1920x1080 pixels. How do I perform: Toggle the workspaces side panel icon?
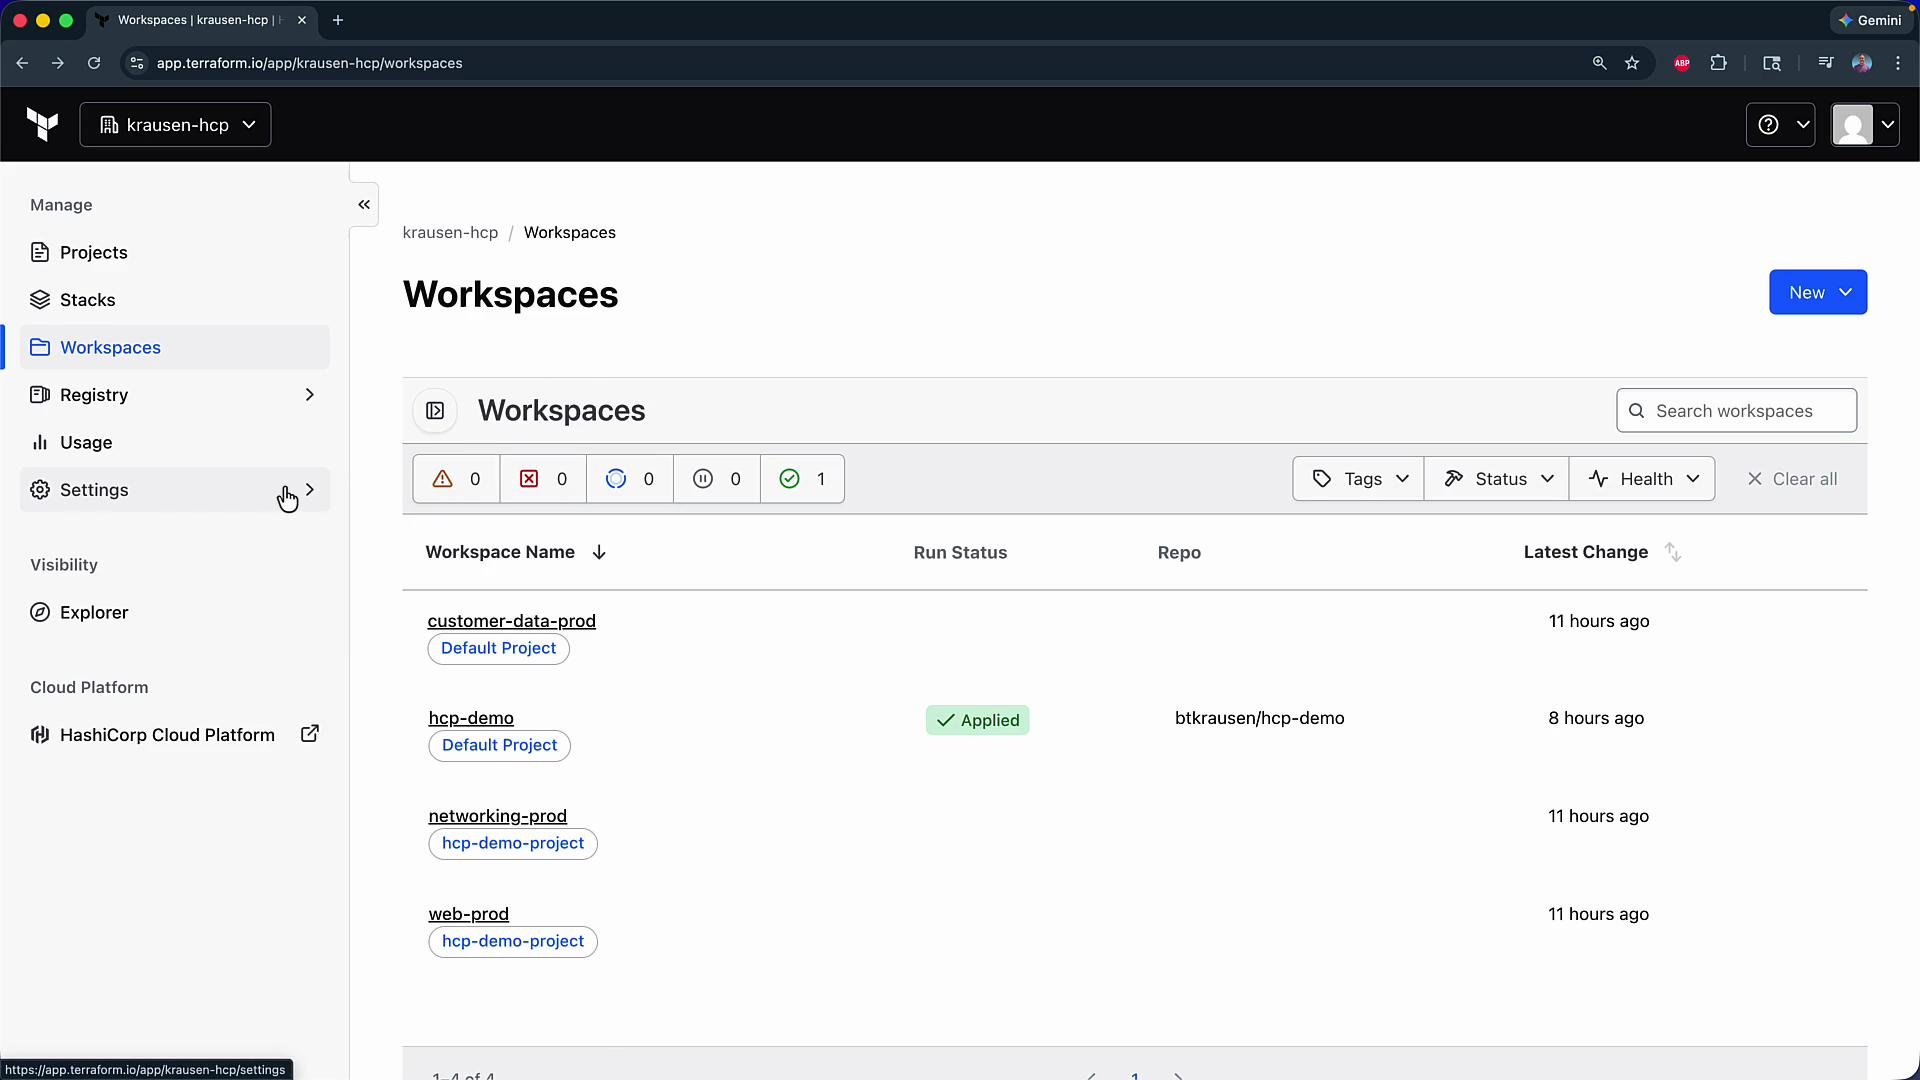[x=435, y=411]
